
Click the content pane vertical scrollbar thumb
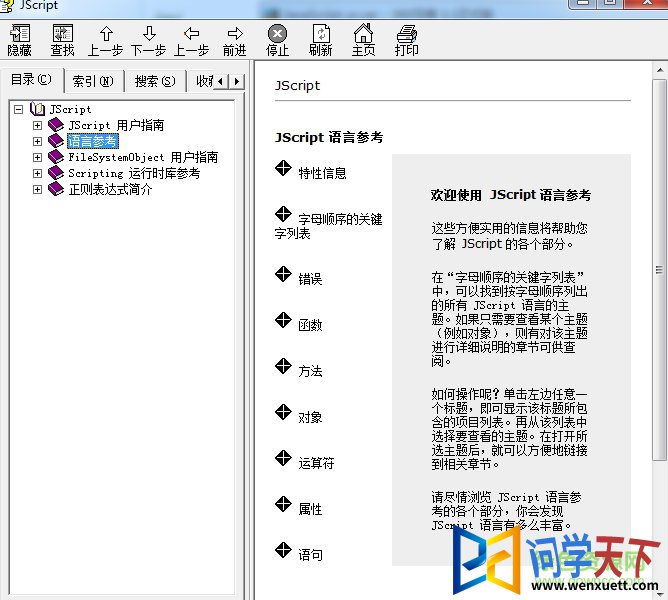click(x=659, y=269)
